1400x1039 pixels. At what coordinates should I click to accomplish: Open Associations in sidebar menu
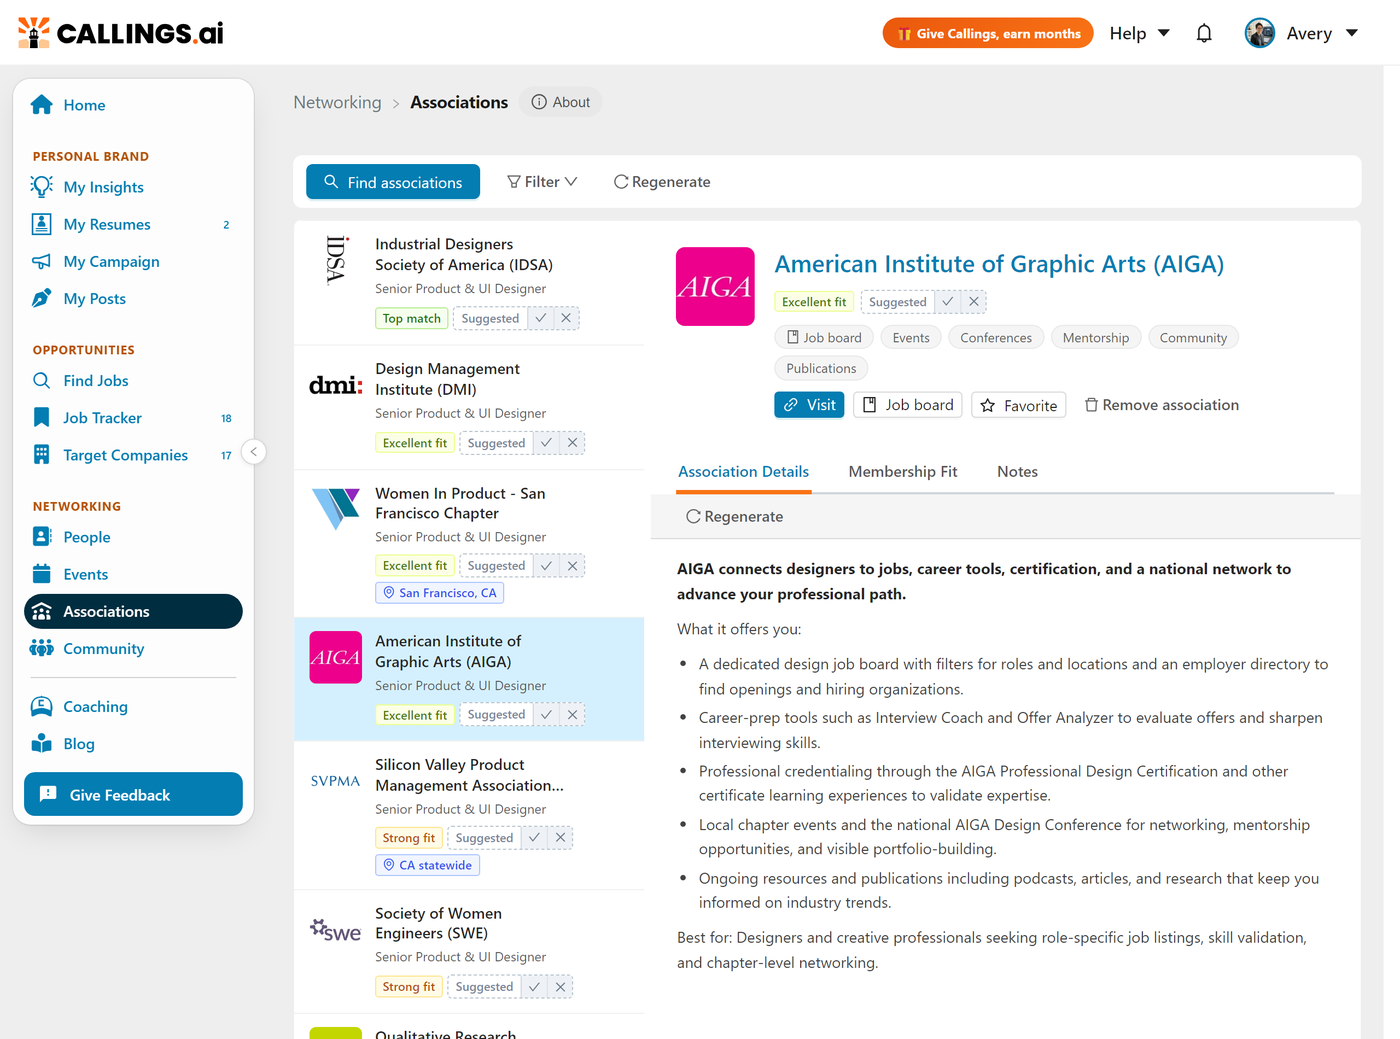click(133, 611)
